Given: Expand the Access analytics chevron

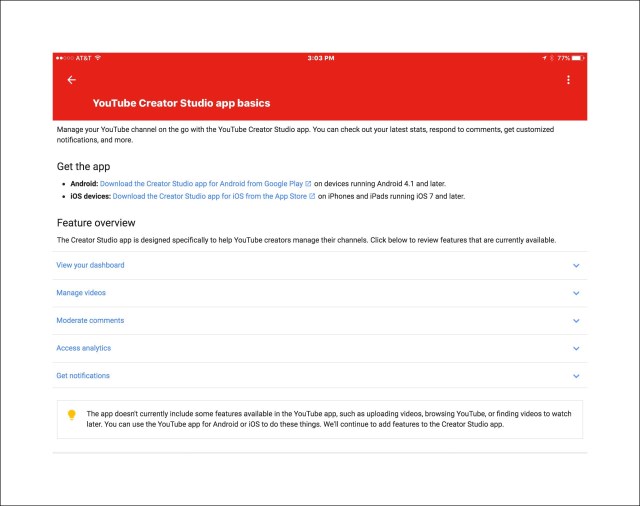Looking at the screenshot, I should [x=576, y=349].
